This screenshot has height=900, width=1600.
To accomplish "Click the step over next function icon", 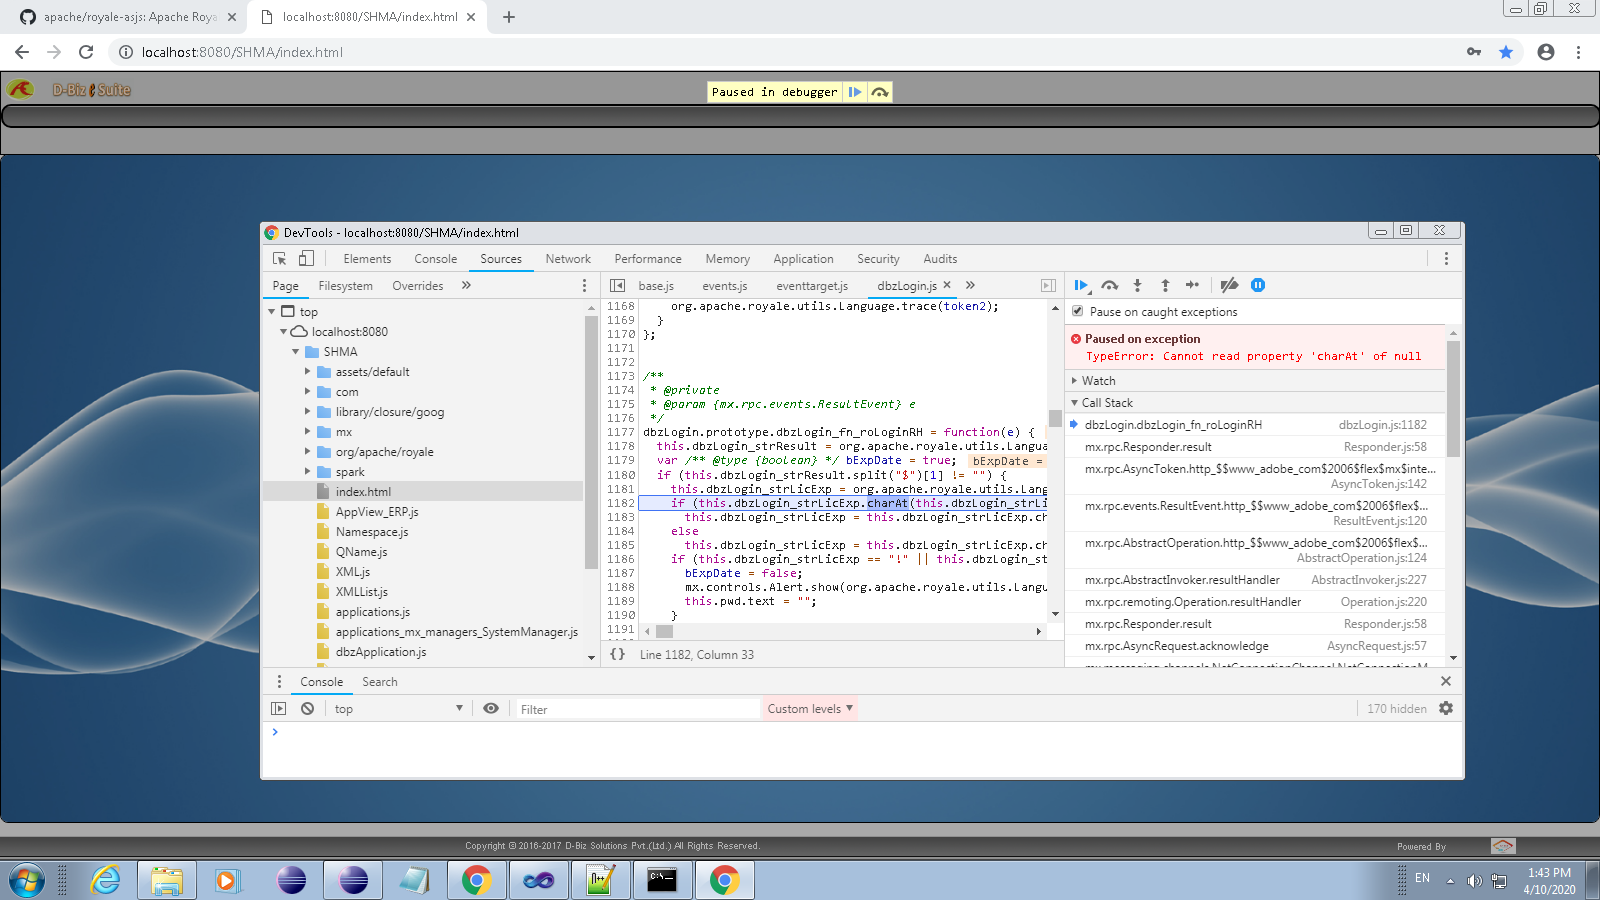I will click(1109, 285).
